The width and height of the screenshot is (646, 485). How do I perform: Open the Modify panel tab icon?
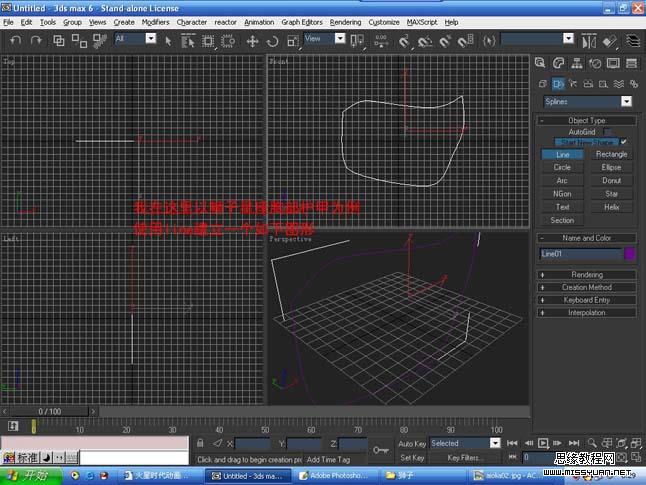(558, 63)
